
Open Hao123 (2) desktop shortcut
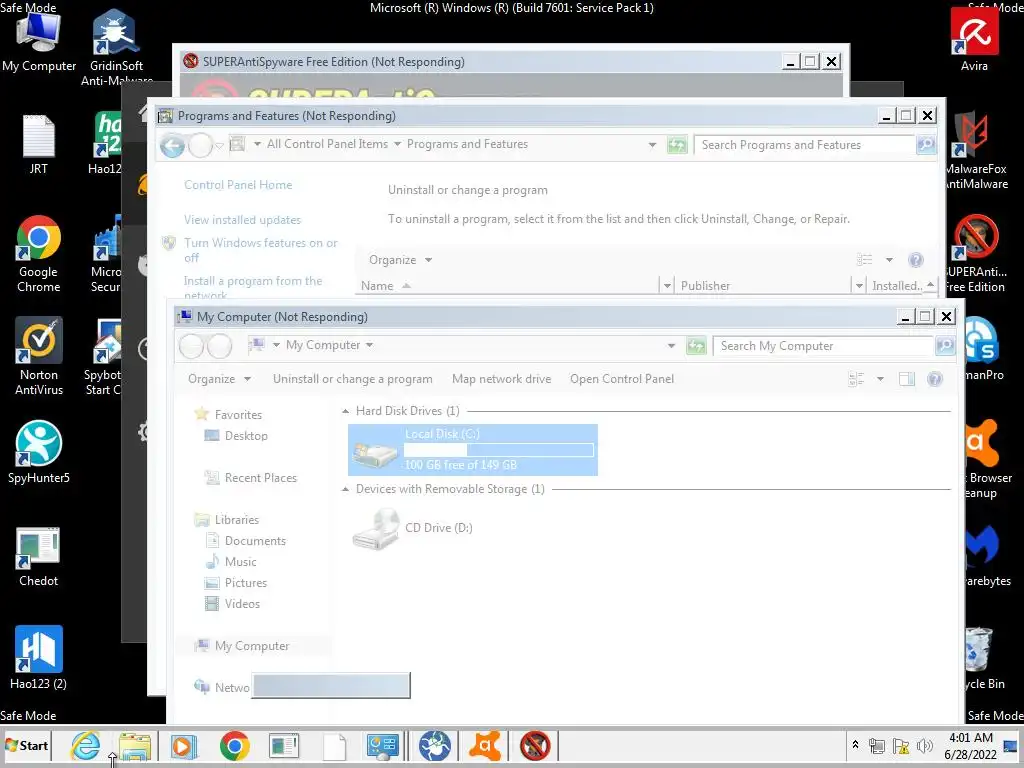(x=39, y=658)
